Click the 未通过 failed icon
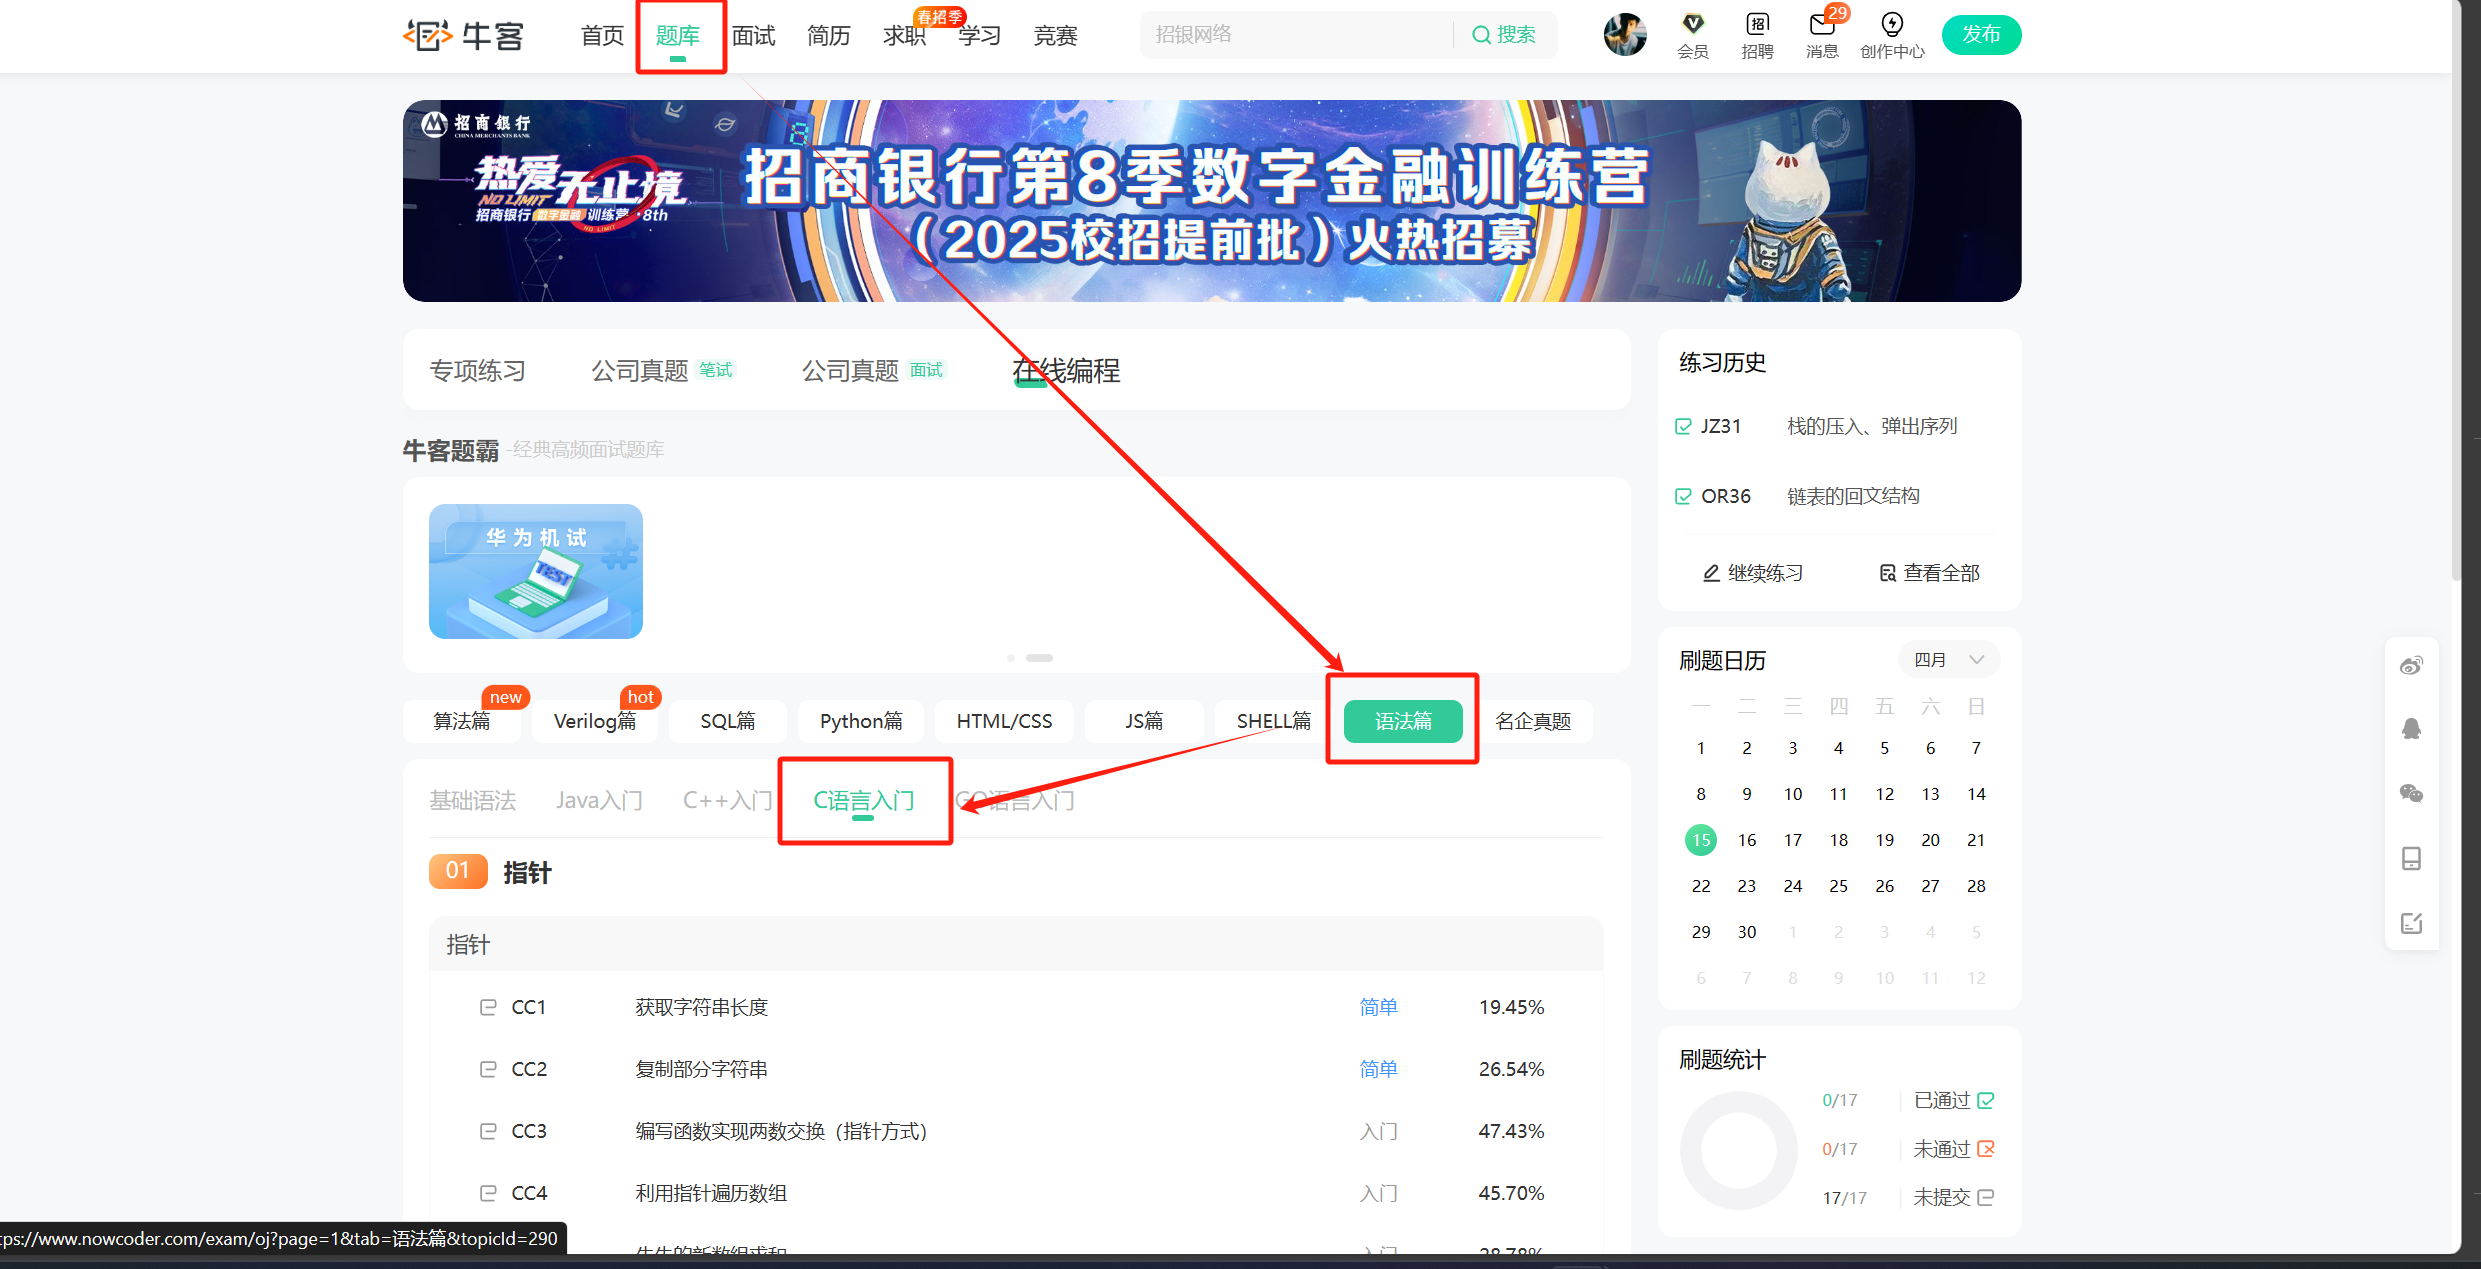 point(1986,1149)
